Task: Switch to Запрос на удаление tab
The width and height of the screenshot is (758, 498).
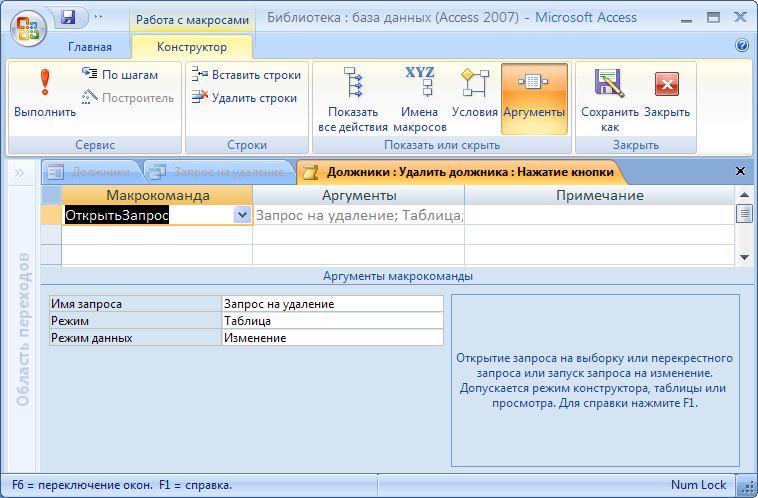Action: pyautogui.click(x=219, y=172)
